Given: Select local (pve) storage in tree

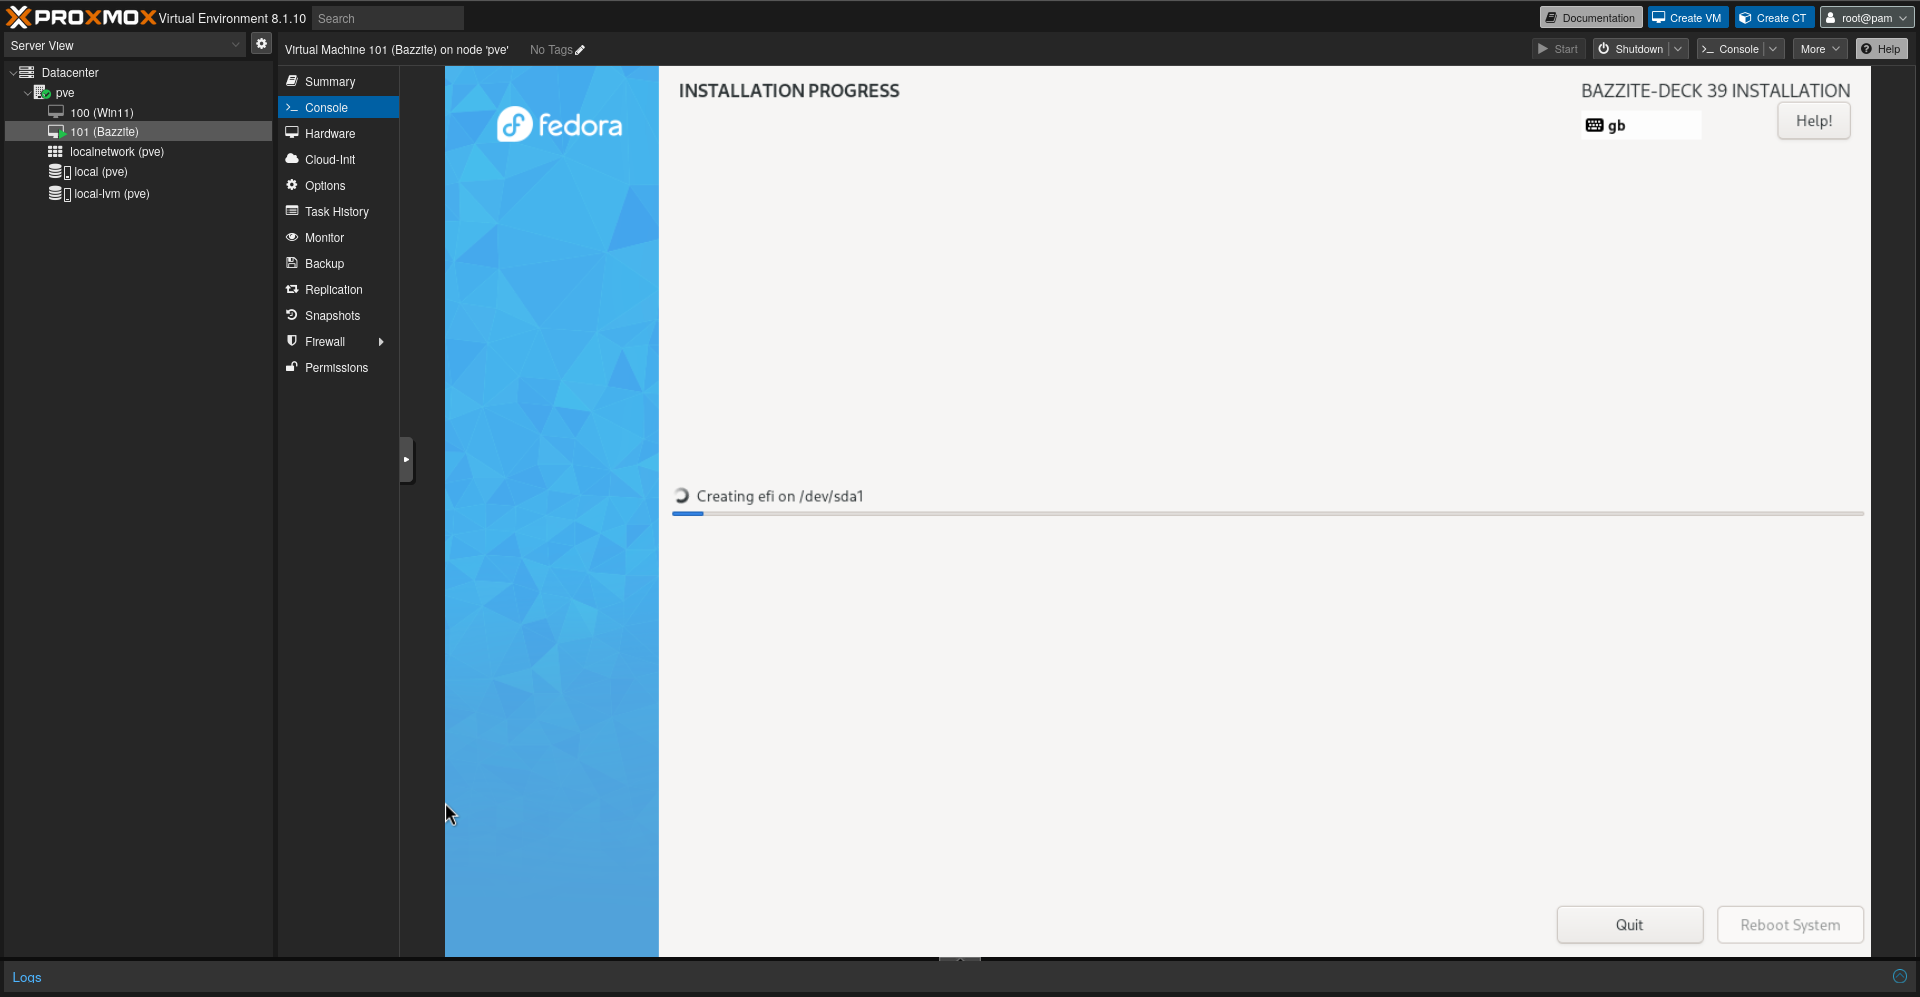Looking at the screenshot, I should tap(138, 172).
